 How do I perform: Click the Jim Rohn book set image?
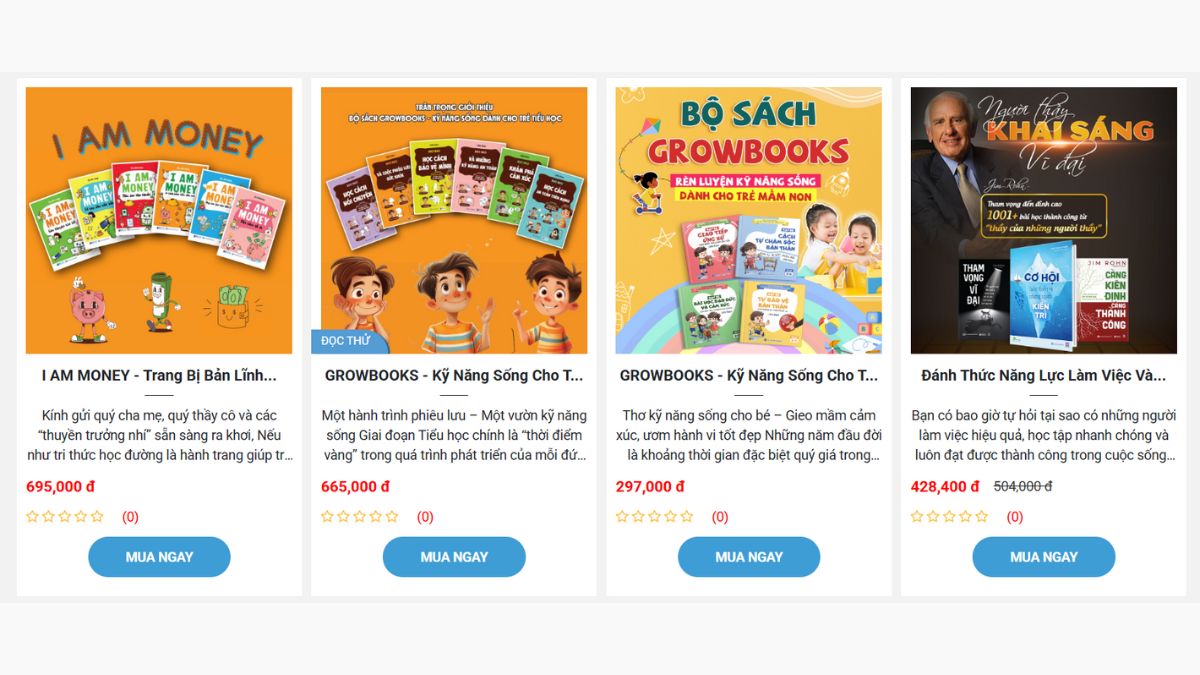click(x=1044, y=220)
